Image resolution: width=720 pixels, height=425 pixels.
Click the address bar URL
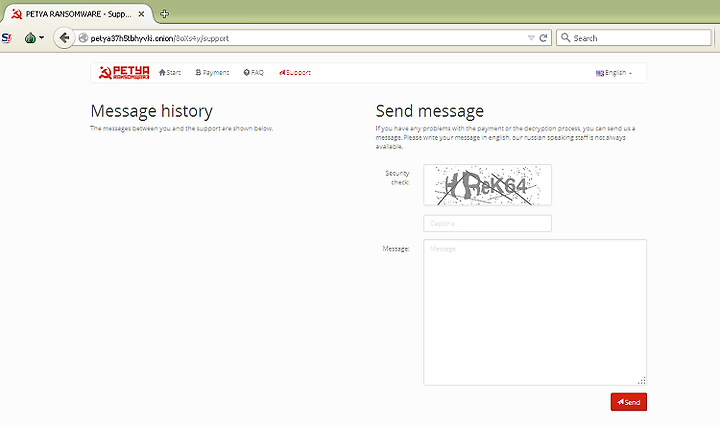159,38
